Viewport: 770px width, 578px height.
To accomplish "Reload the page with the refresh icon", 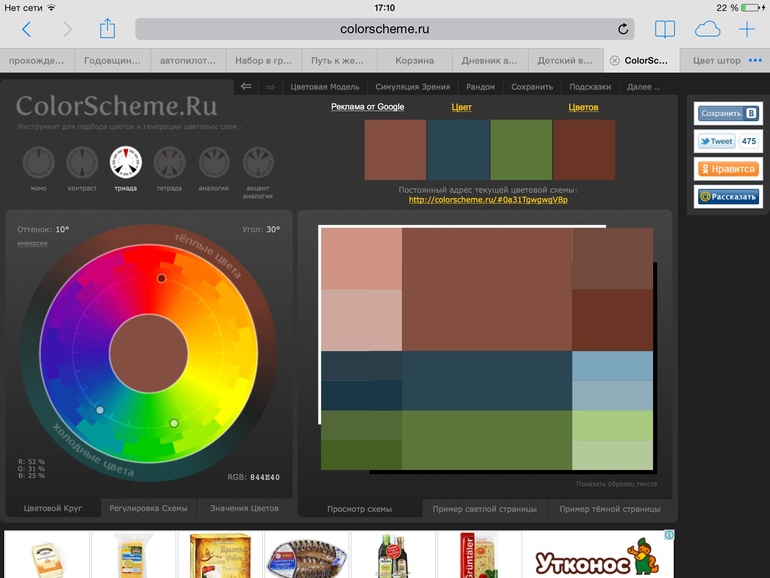I will [x=623, y=29].
